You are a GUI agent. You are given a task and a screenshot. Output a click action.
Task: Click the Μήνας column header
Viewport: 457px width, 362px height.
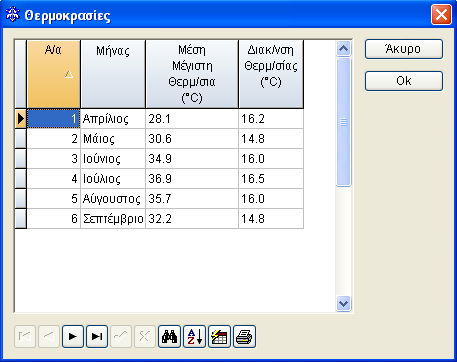(113, 74)
